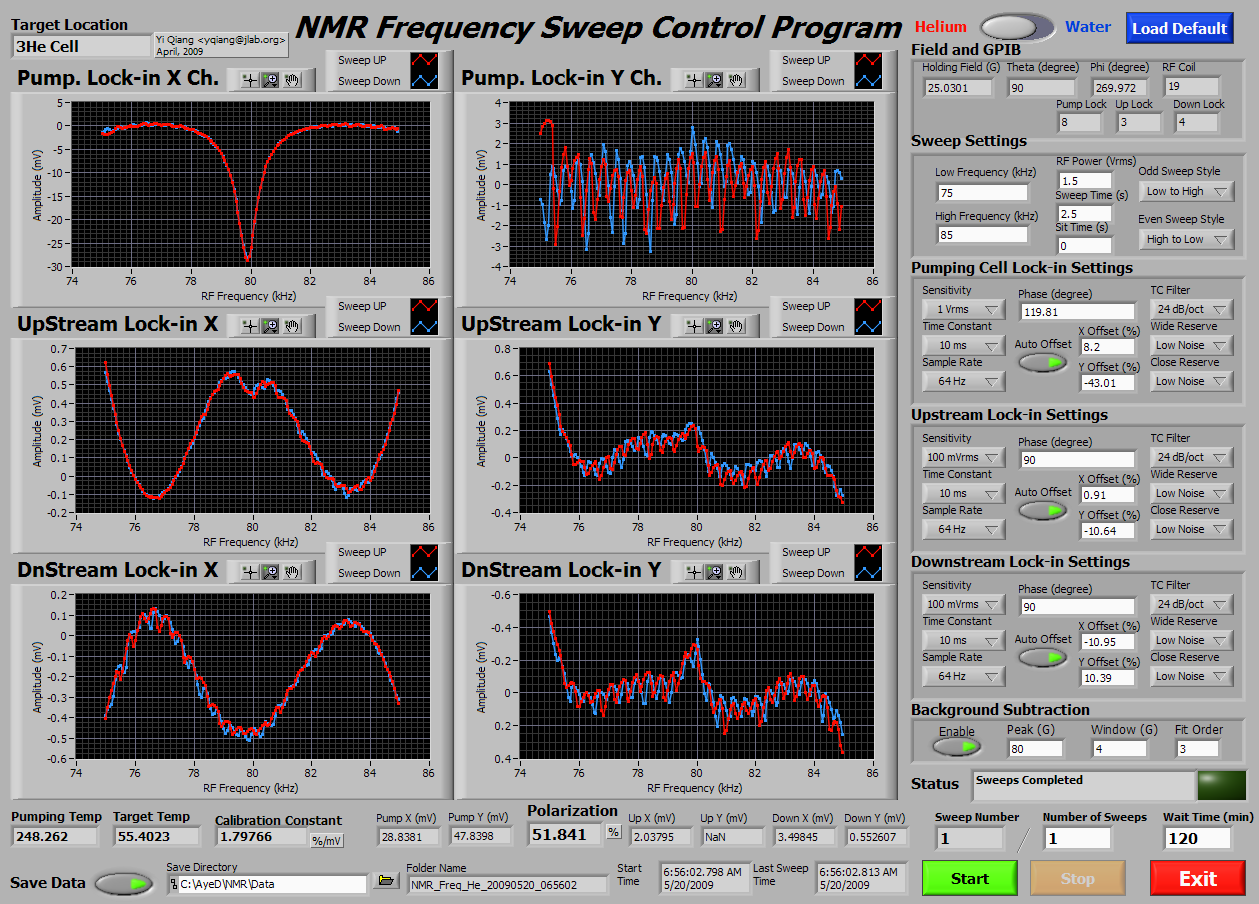Select zoom tool on UpStream Lock-in Y graph
1259x904 pixels.
click(714, 325)
